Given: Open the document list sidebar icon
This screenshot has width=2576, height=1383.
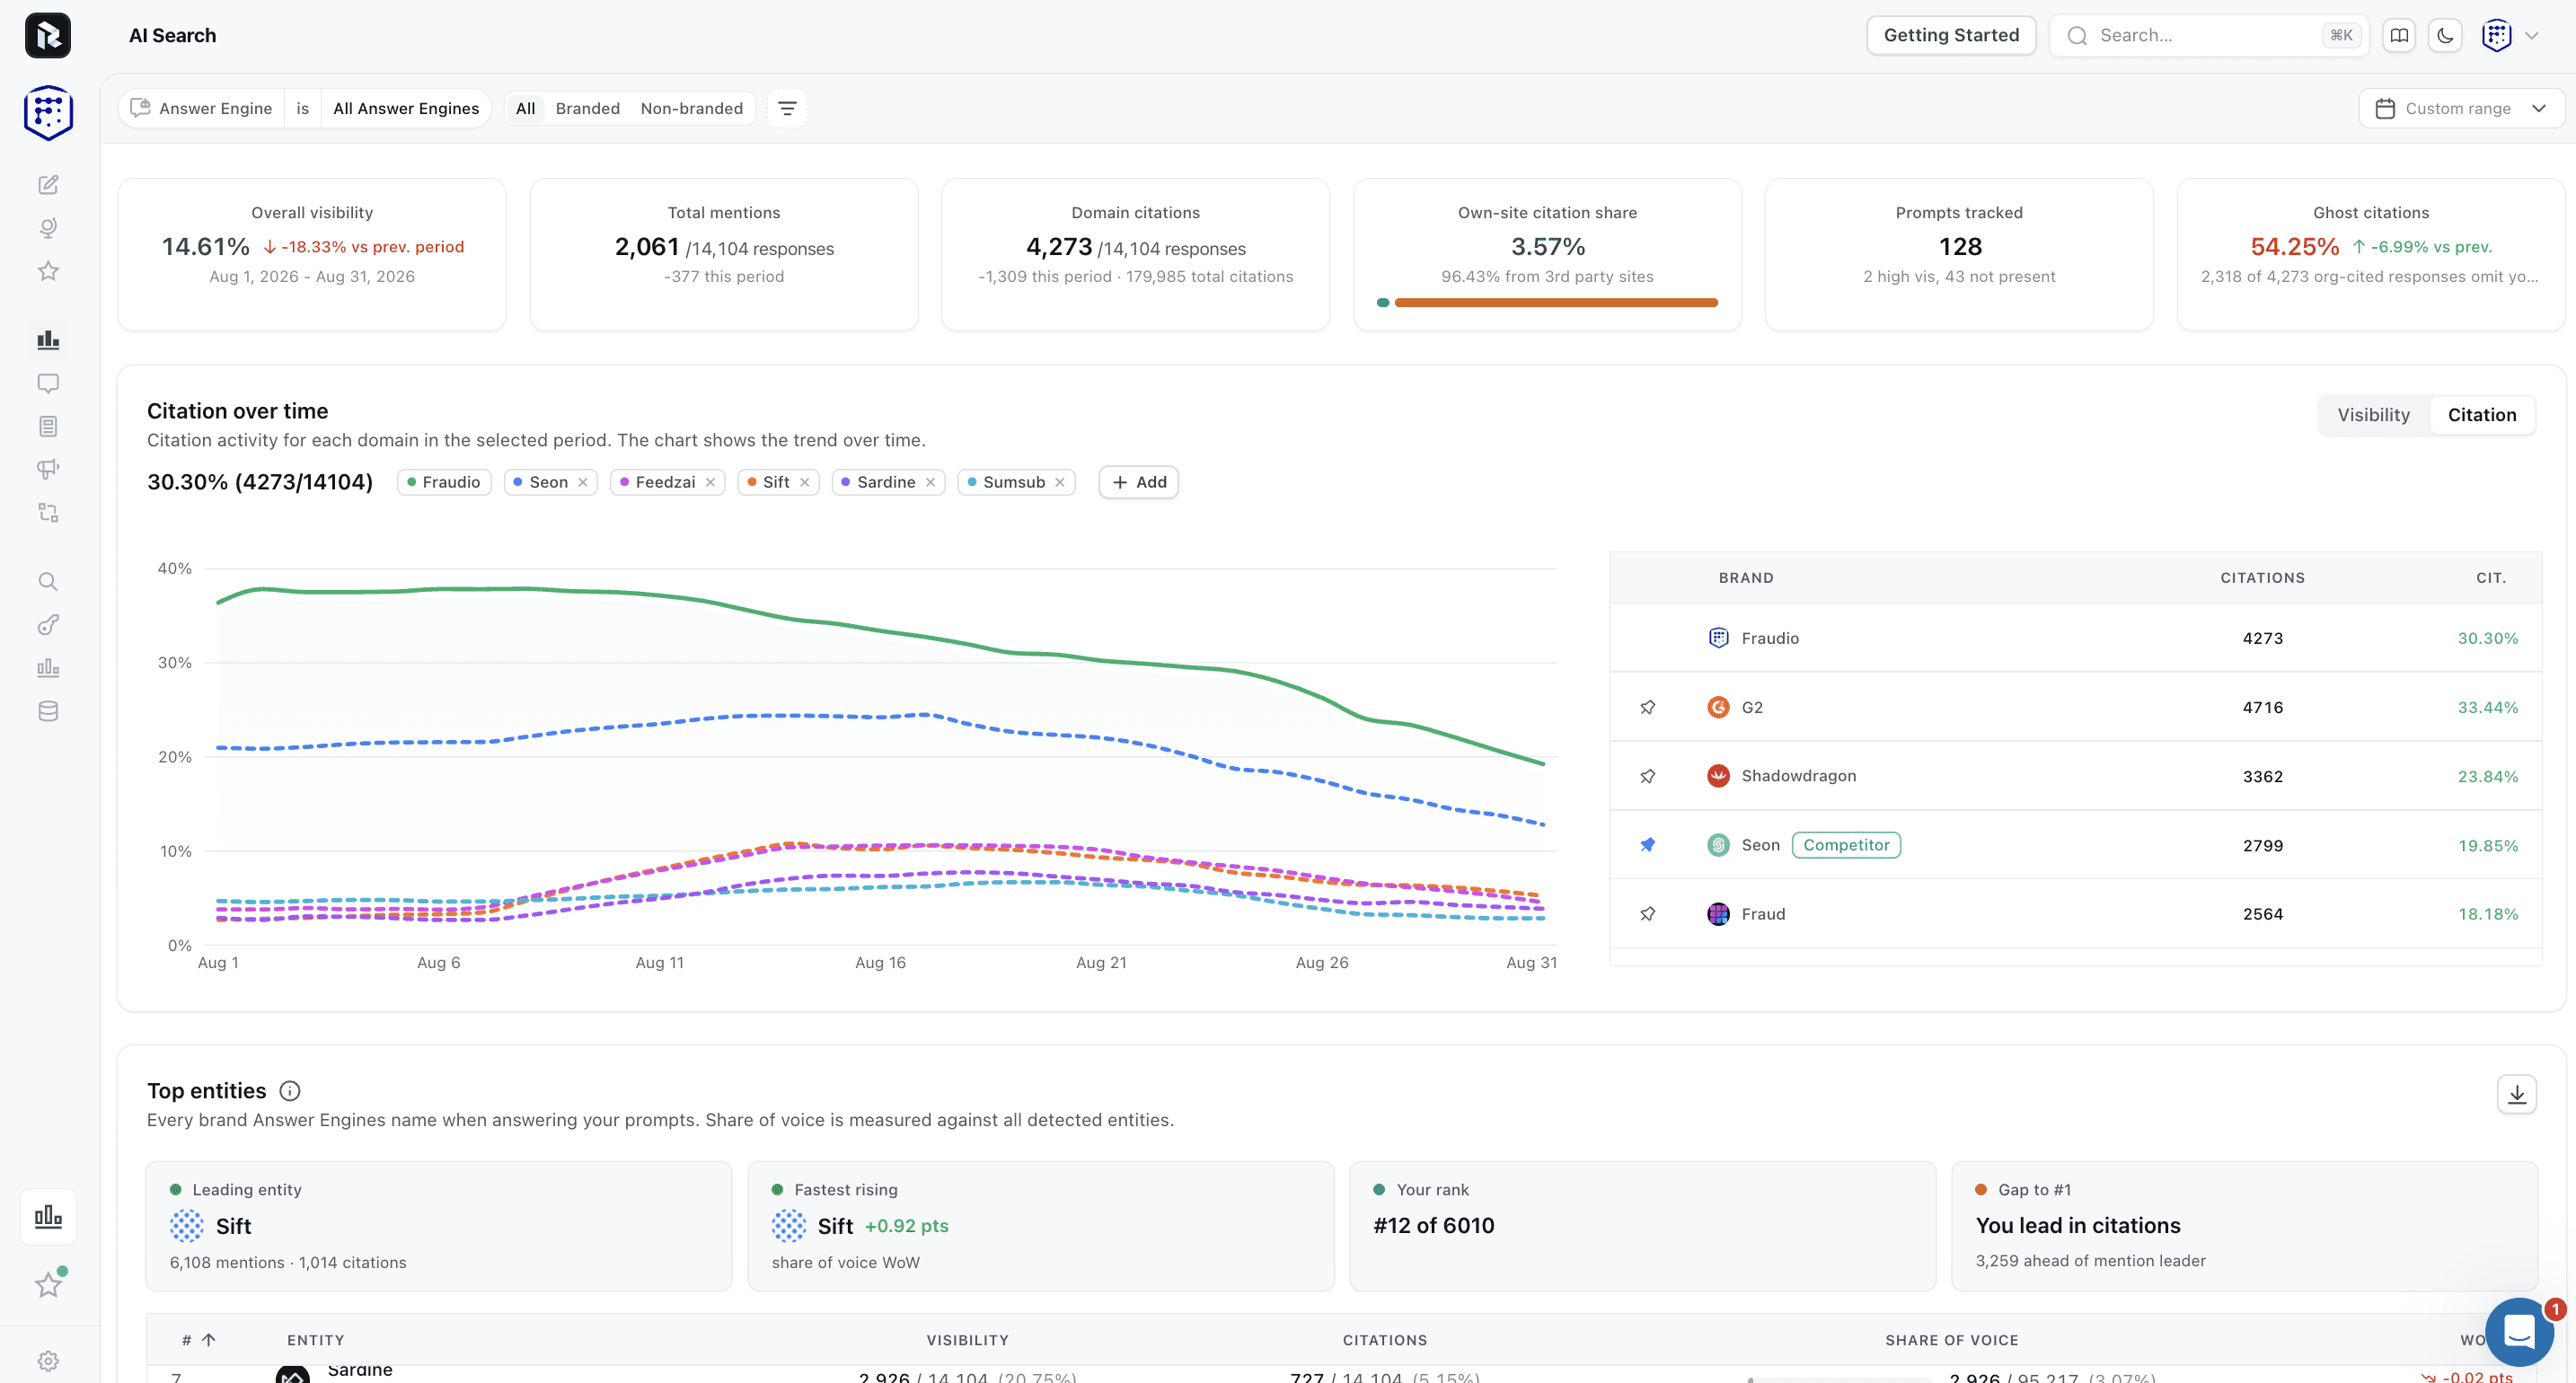Looking at the screenshot, I should 48,427.
